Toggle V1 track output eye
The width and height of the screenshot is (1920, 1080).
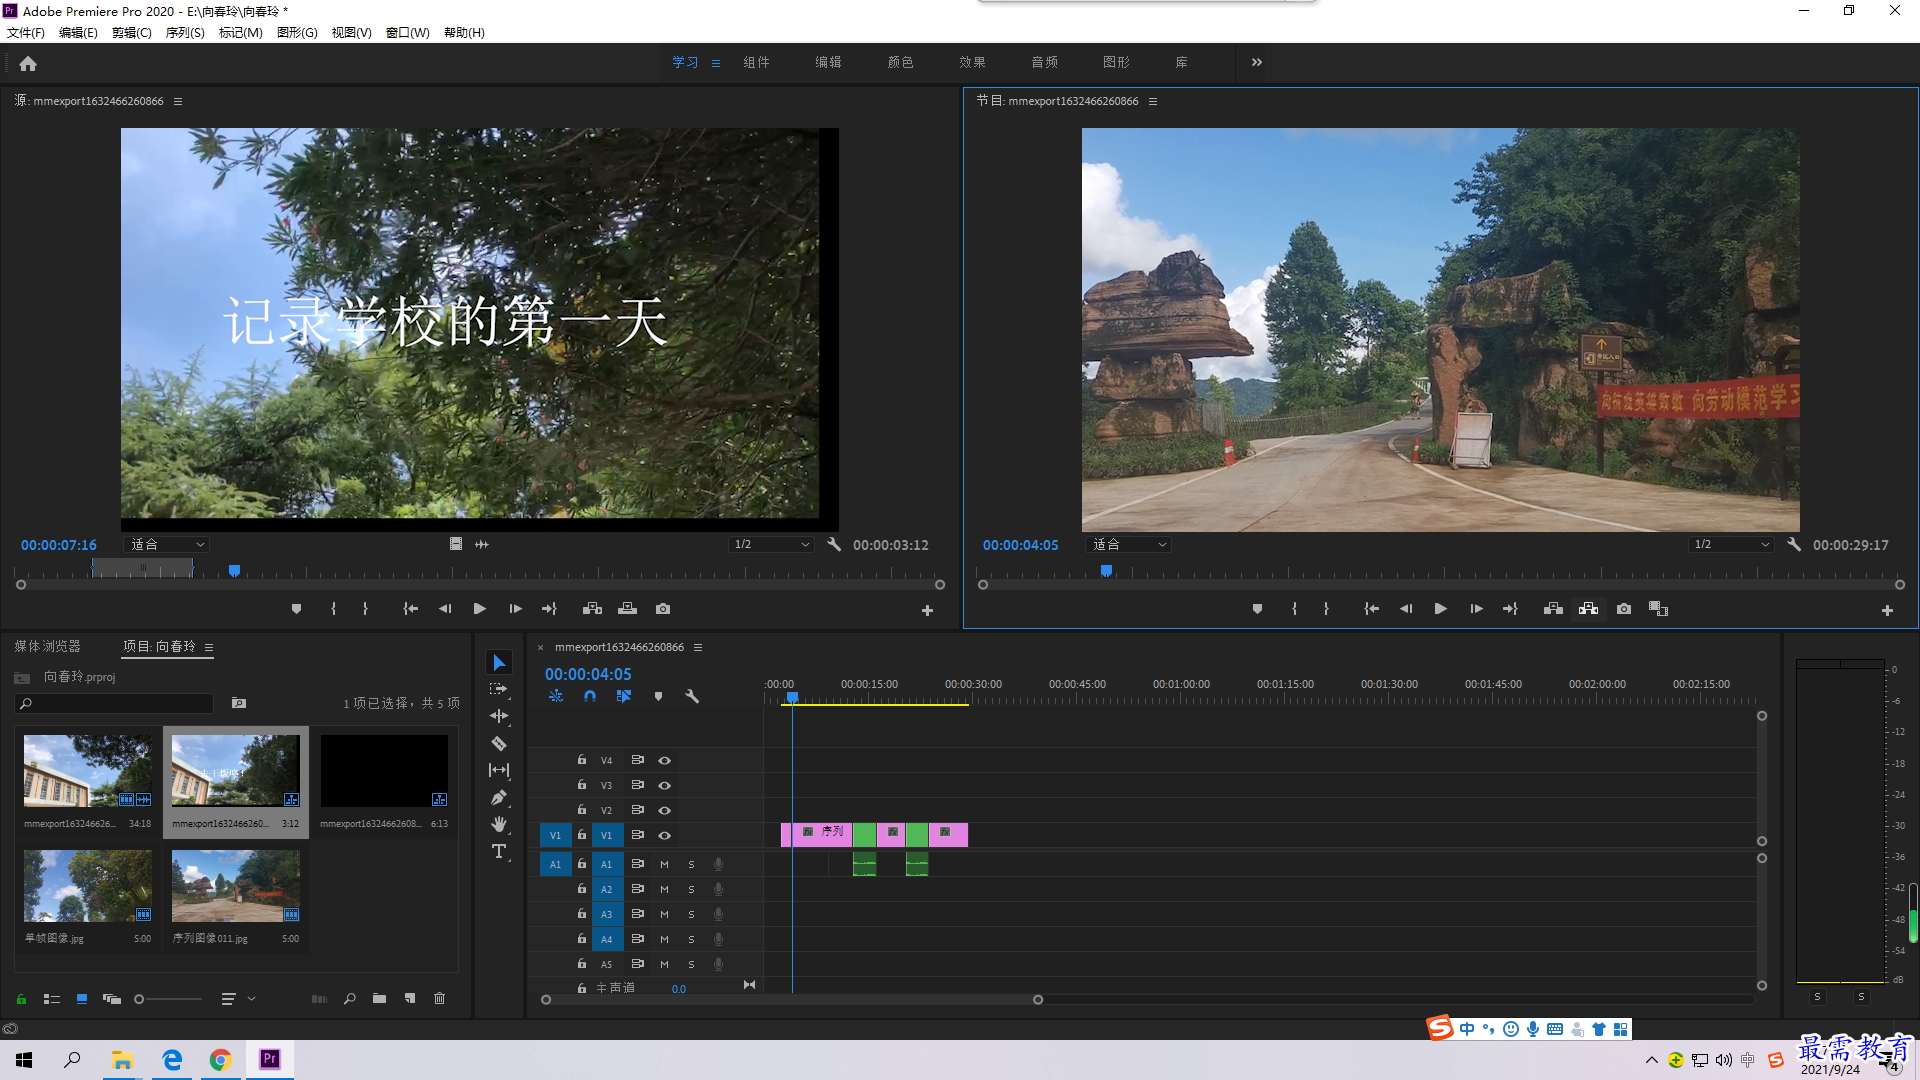(664, 835)
